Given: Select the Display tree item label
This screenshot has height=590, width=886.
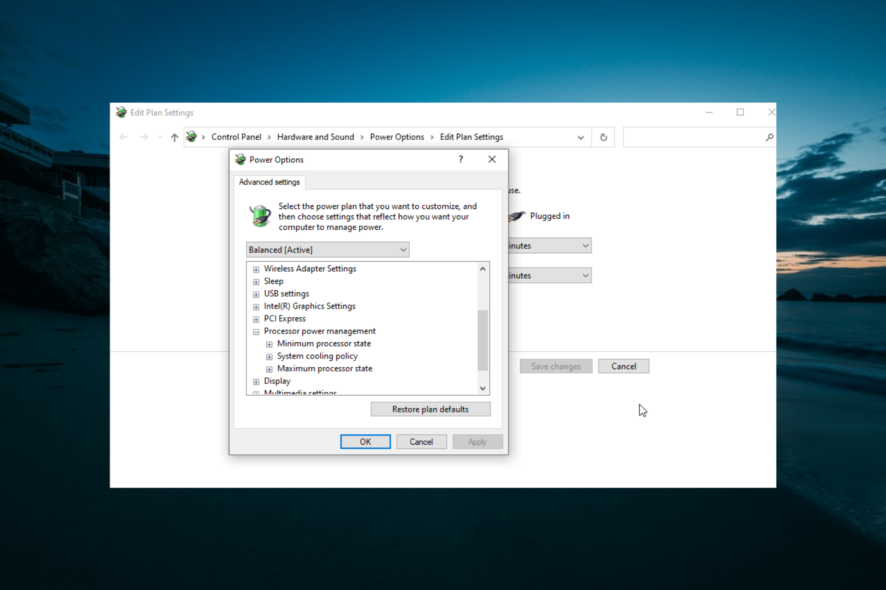Looking at the screenshot, I should pos(277,381).
